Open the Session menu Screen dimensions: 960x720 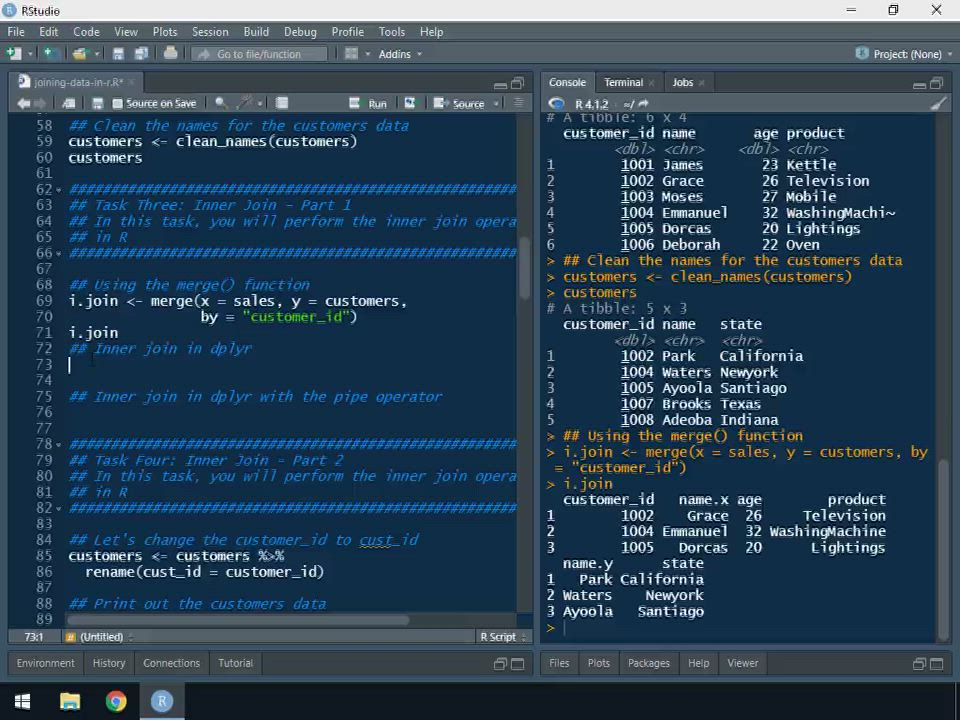210,32
